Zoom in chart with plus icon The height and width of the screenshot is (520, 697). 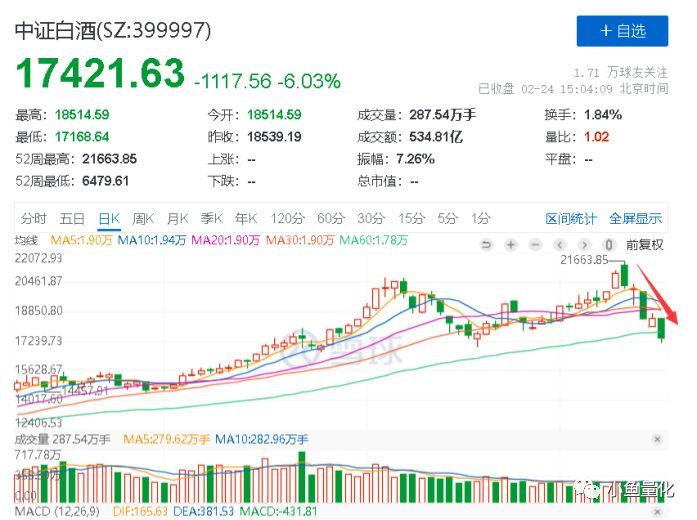coord(511,244)
